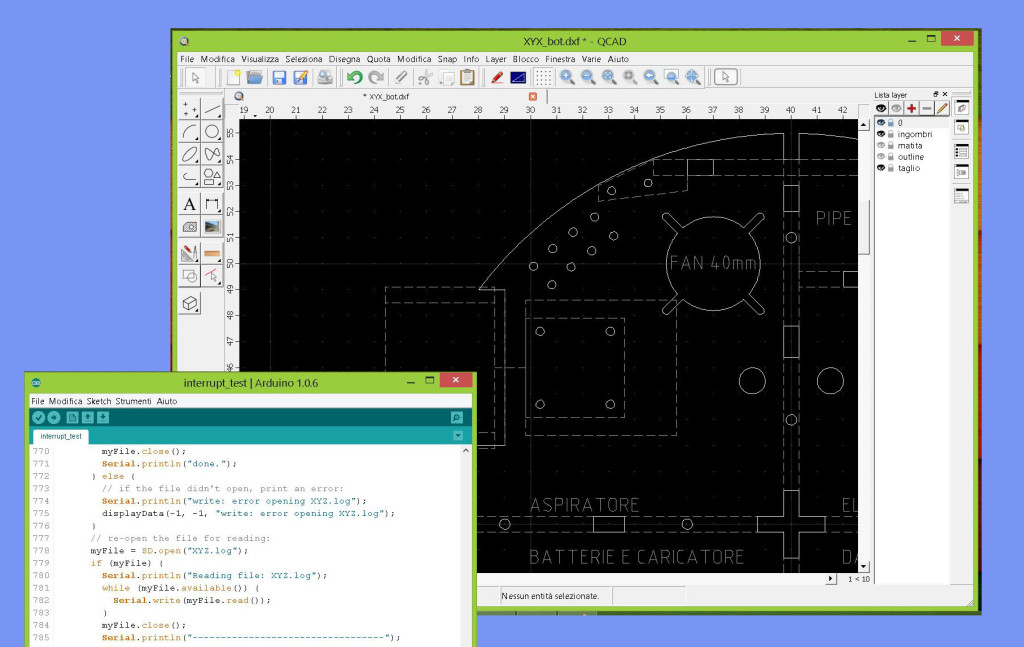Edit layer with pencil icon in layer list
The height and width of the screenshot is (647, 1024).
(941, 108)
